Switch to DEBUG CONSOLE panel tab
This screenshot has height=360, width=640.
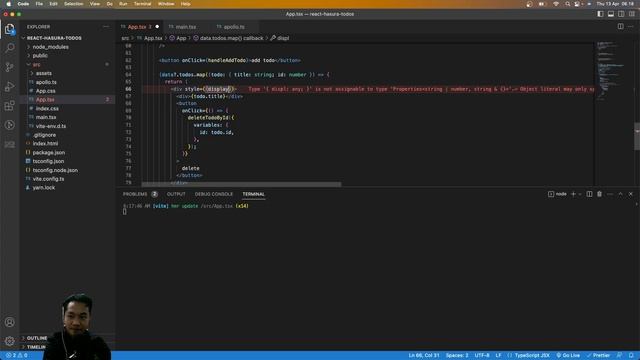pos(213,194)
